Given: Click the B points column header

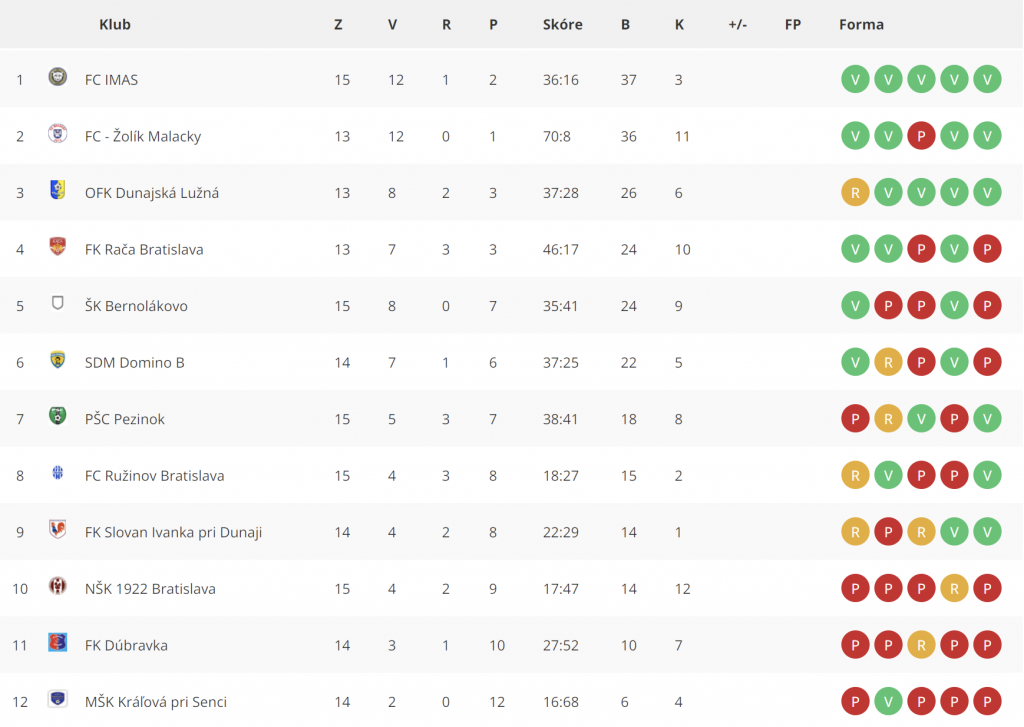Looking at the screenshot, I should click(x=625, y=25).
